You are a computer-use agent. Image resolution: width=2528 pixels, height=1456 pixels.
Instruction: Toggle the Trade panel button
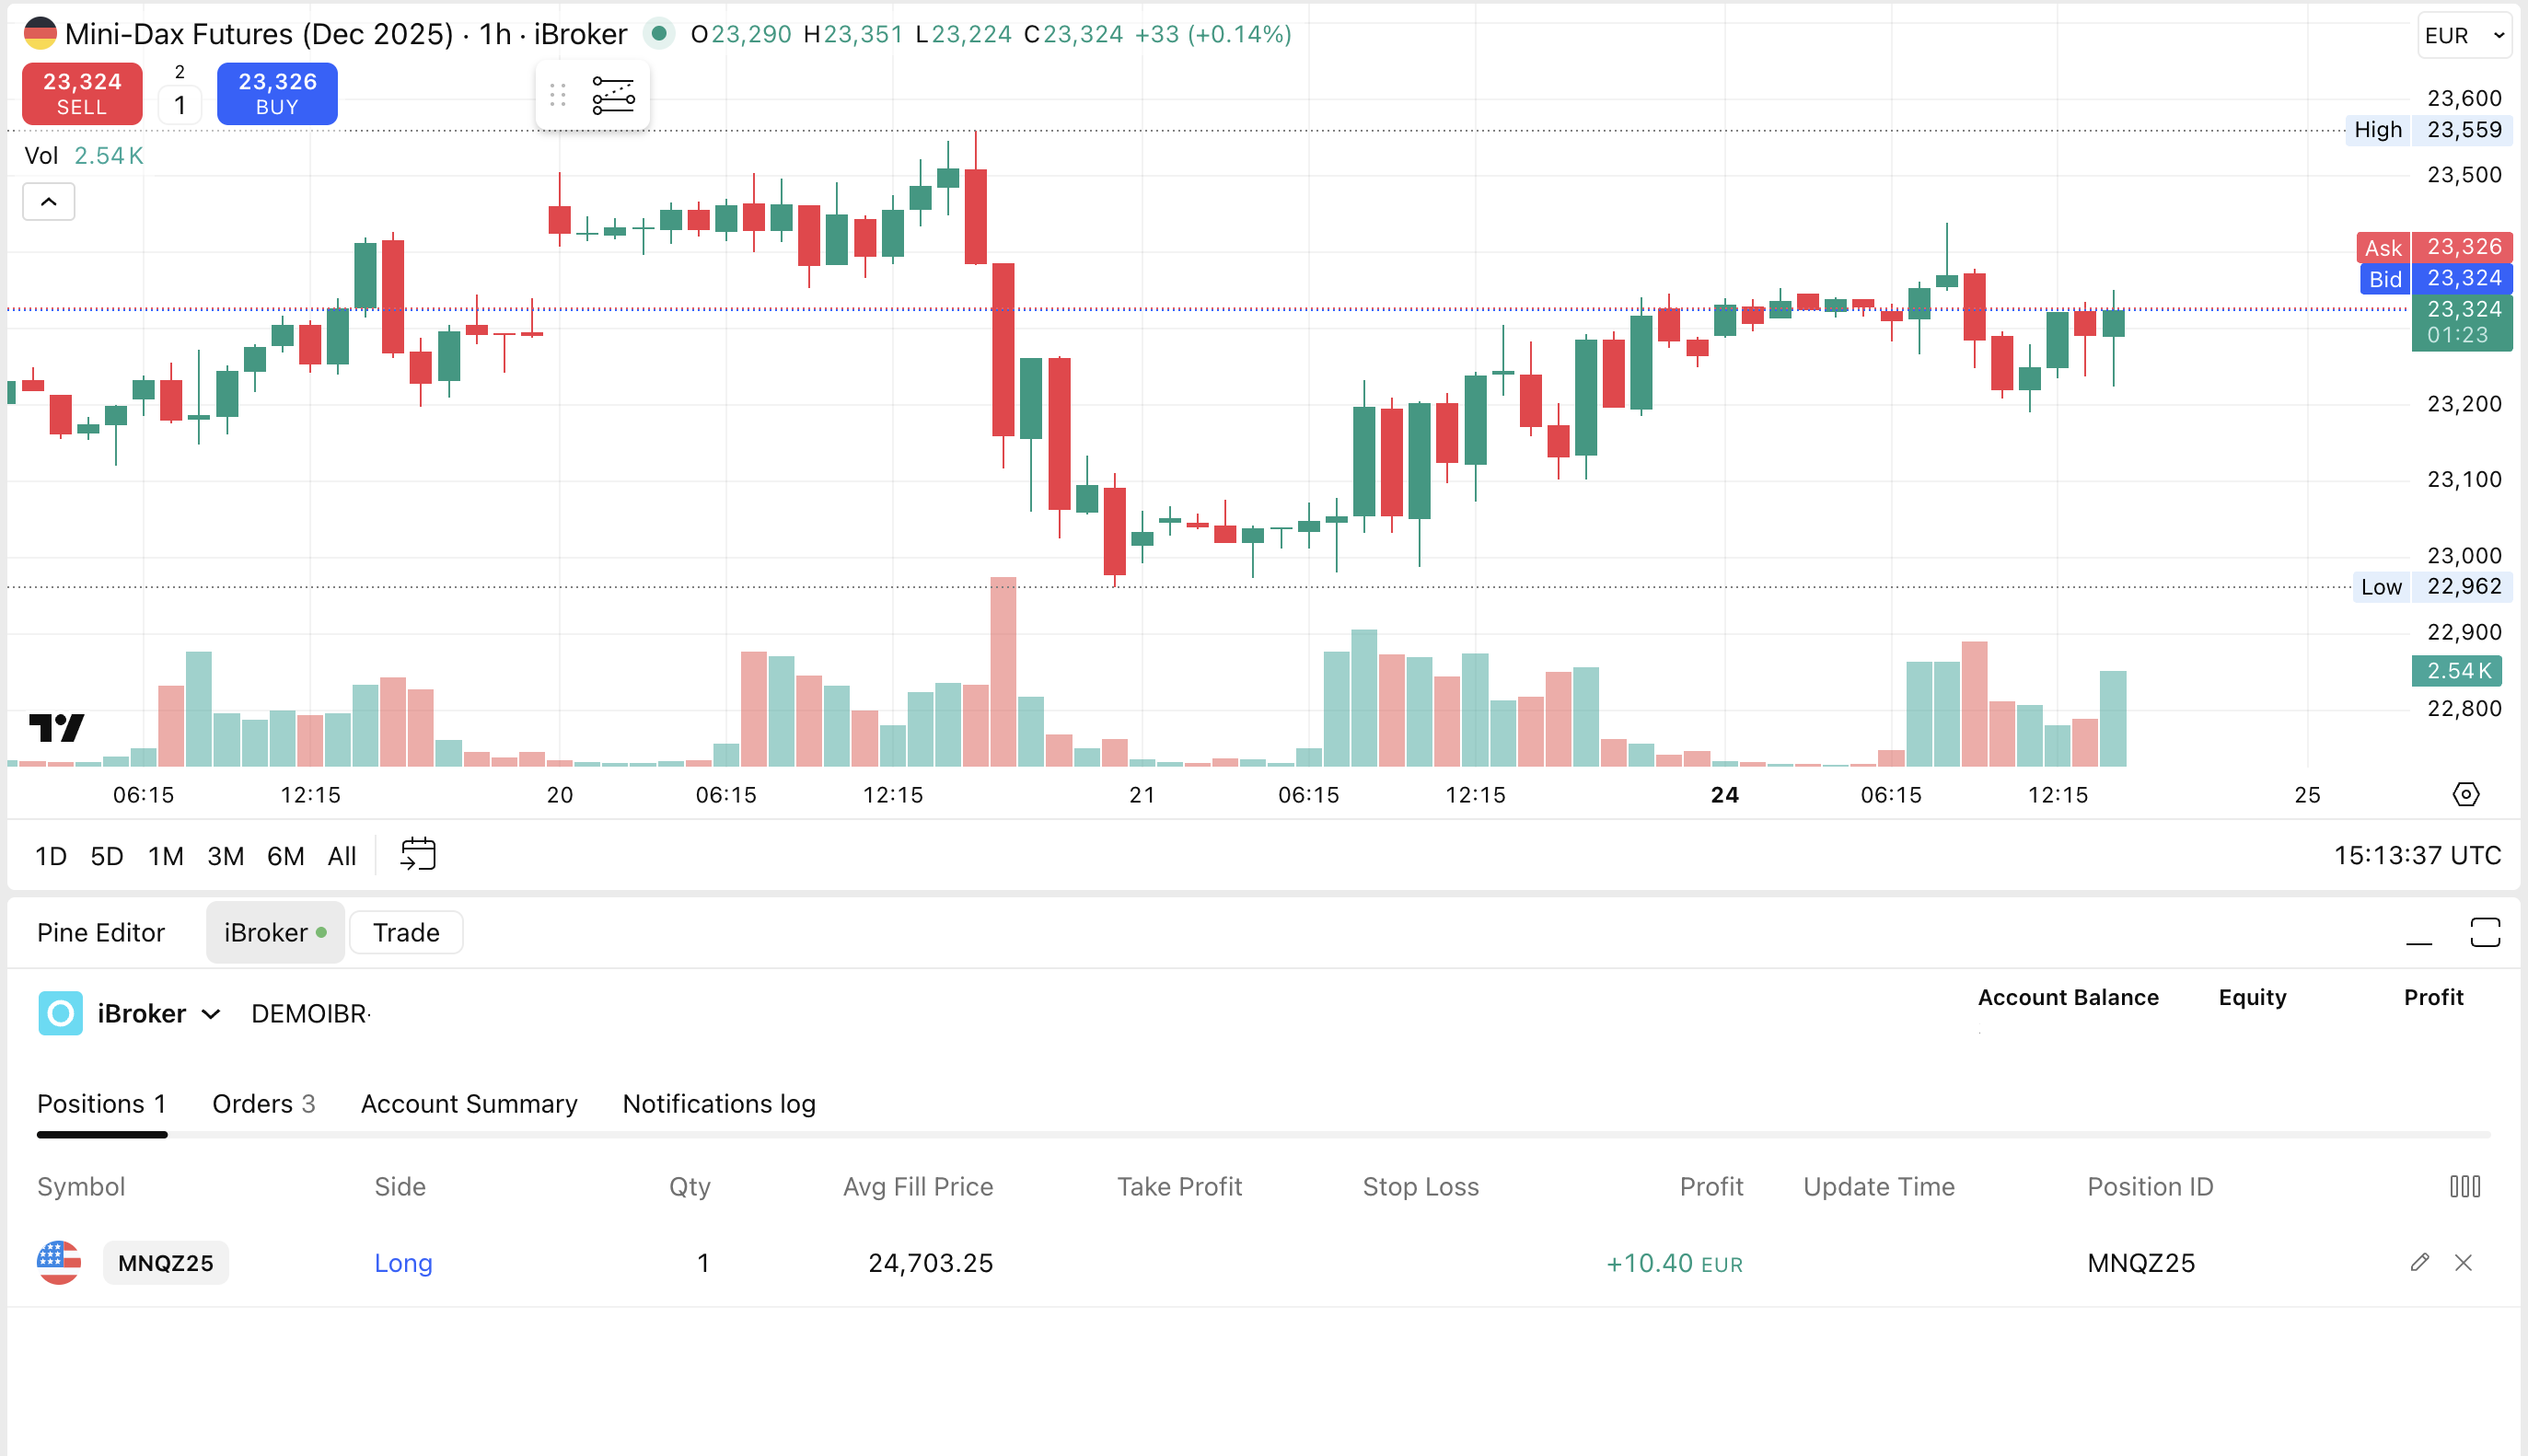coord(405,932)
